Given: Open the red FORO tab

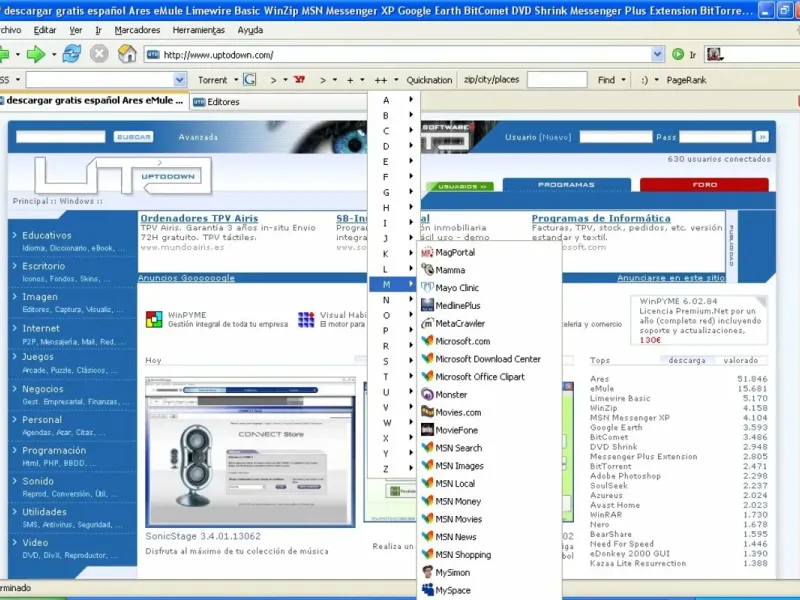Looking at the screenshot, I should pyautogui.click(x=705, y=185).
